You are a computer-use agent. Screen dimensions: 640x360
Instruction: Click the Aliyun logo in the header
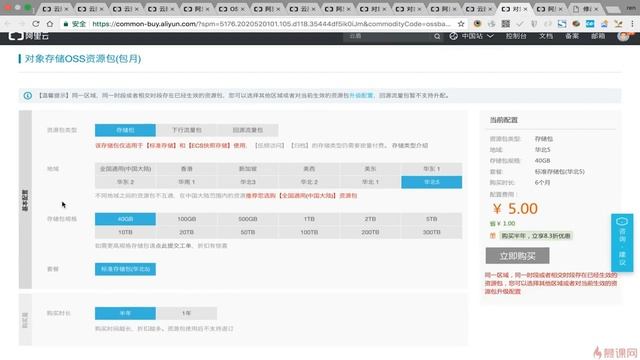29,36
